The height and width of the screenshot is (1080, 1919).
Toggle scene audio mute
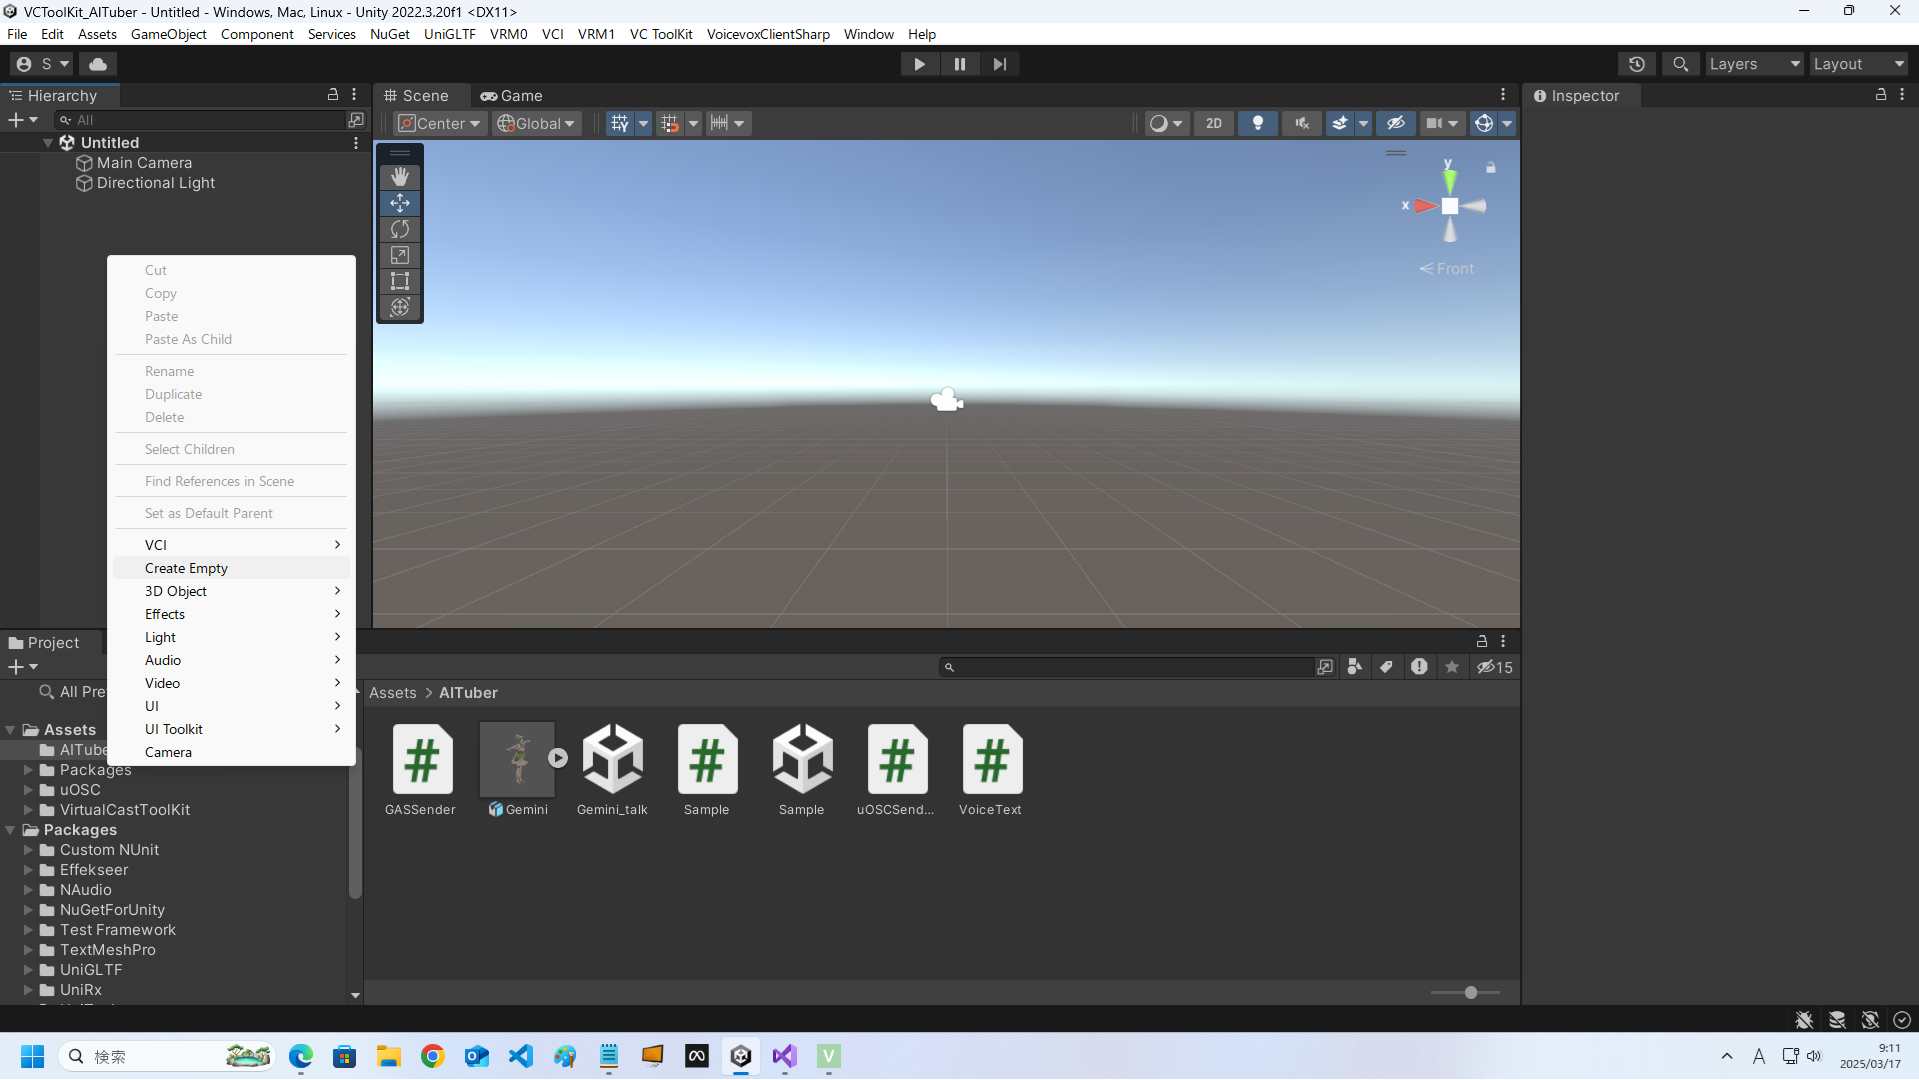(x=1302, y=123)
